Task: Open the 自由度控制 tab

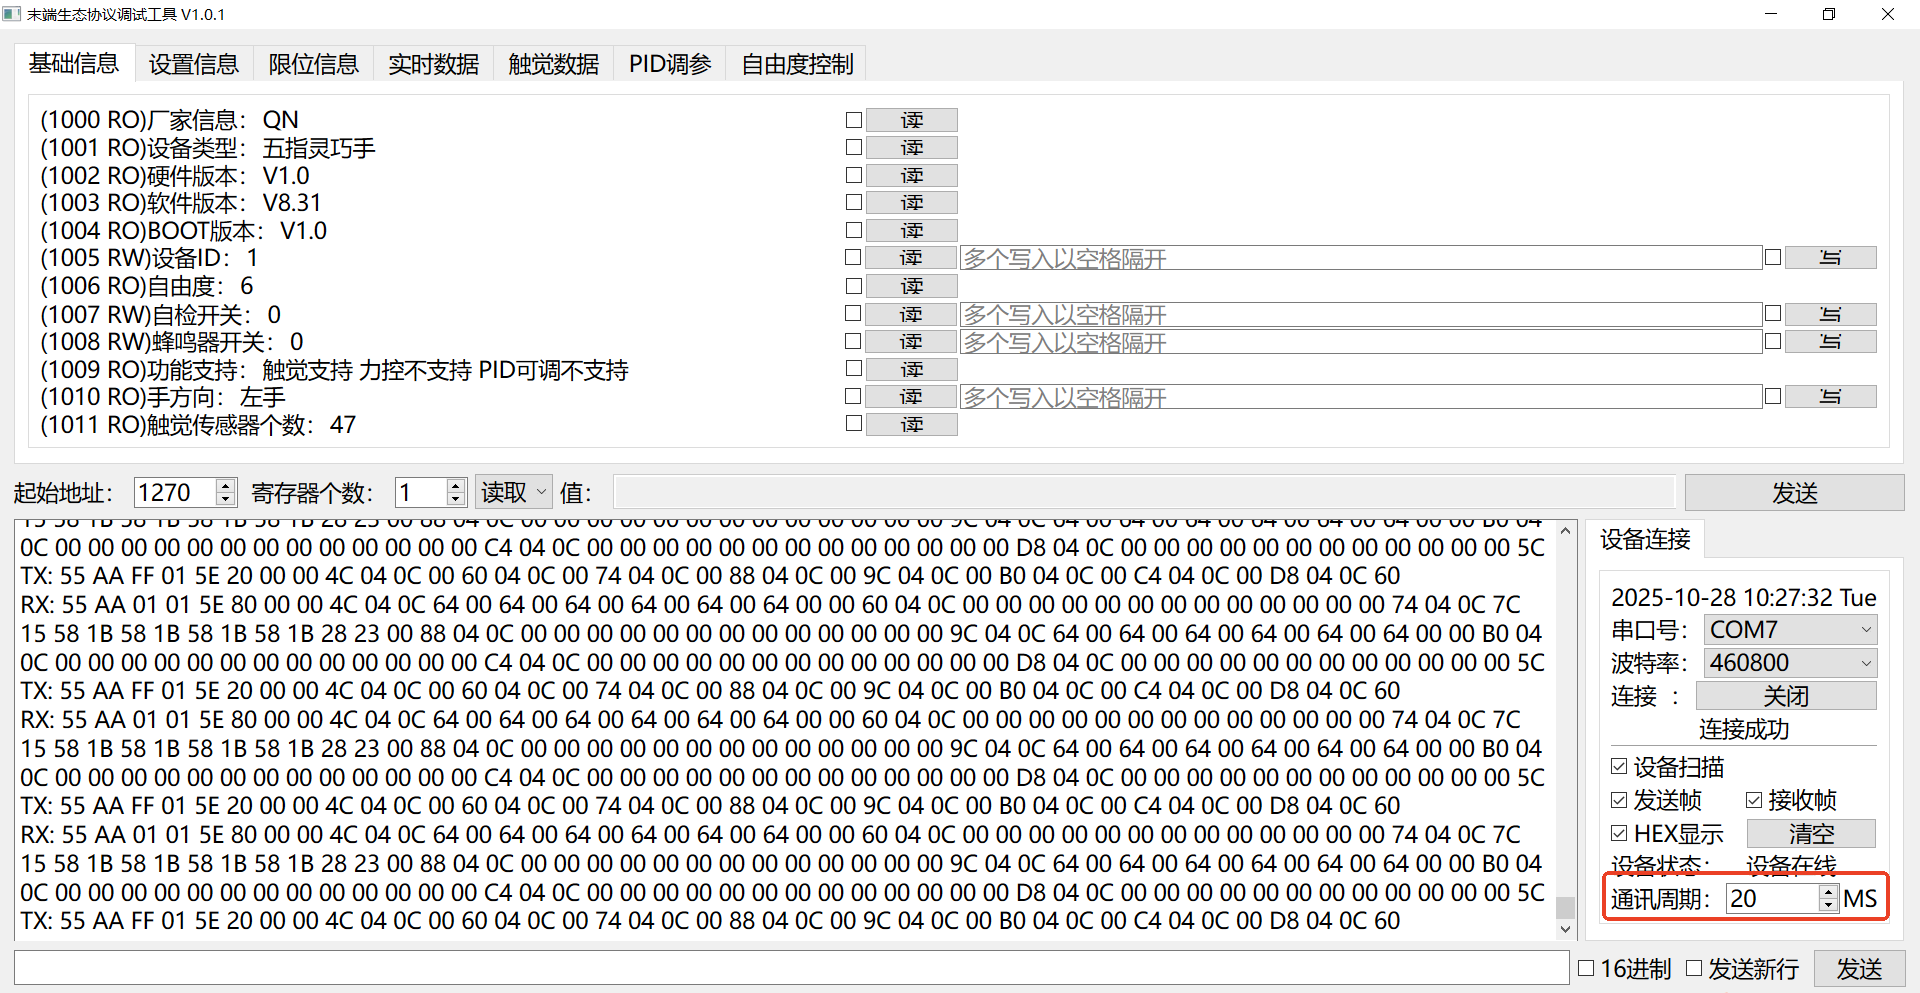Action: (796, 63)
